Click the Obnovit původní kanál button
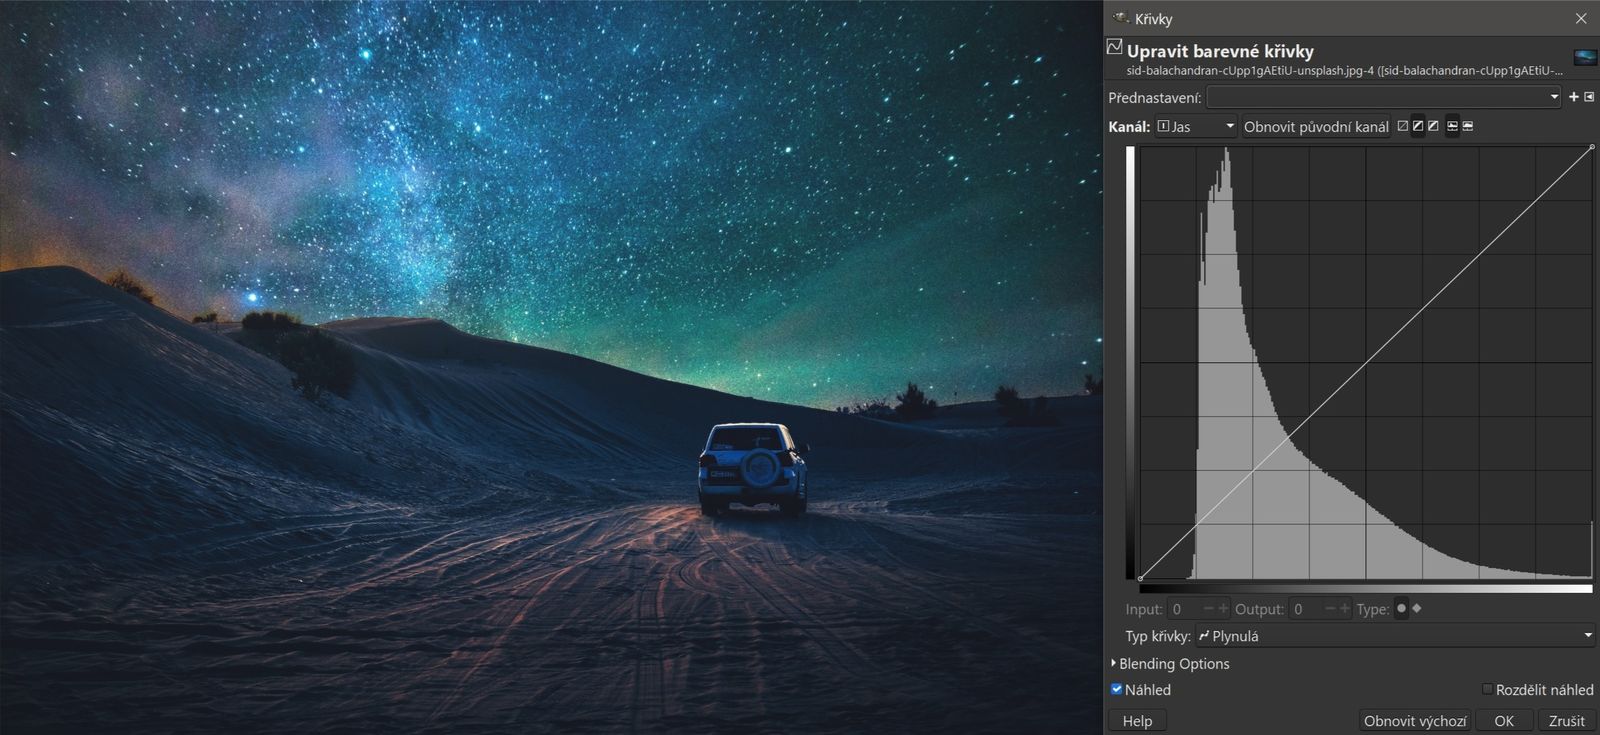 [x=1316, y=127]
